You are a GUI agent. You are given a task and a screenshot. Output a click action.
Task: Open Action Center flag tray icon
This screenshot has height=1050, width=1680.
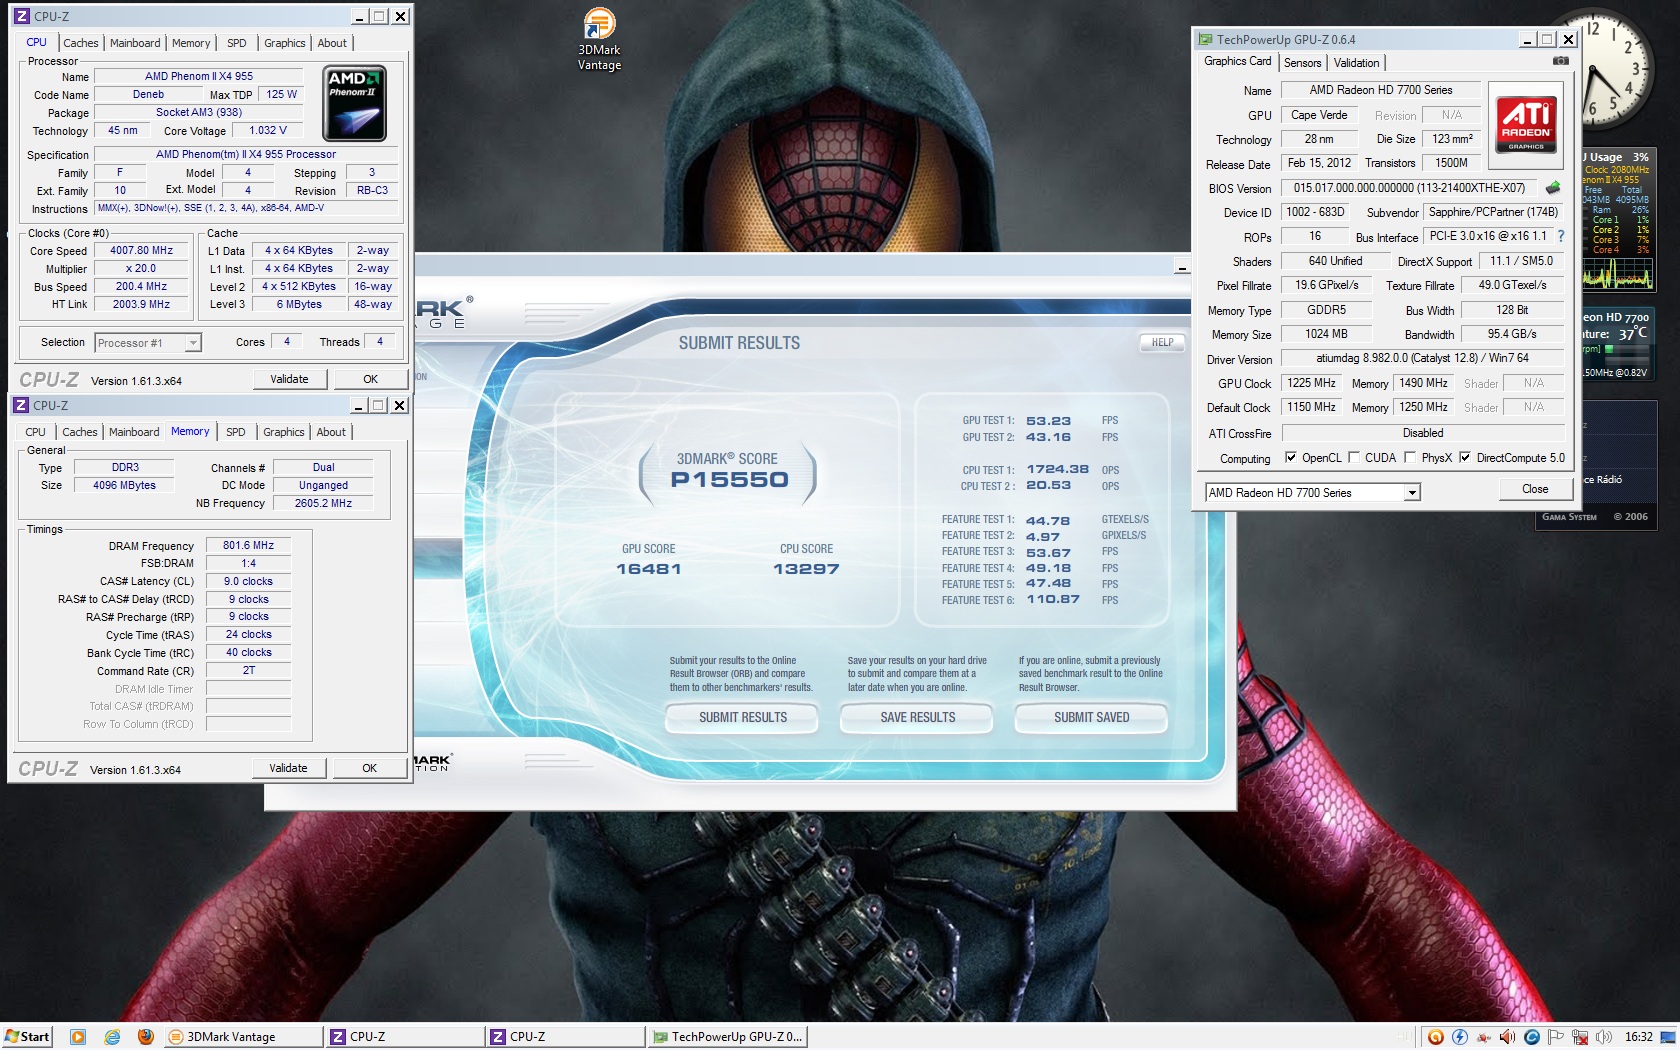tap(1555, 1037)
